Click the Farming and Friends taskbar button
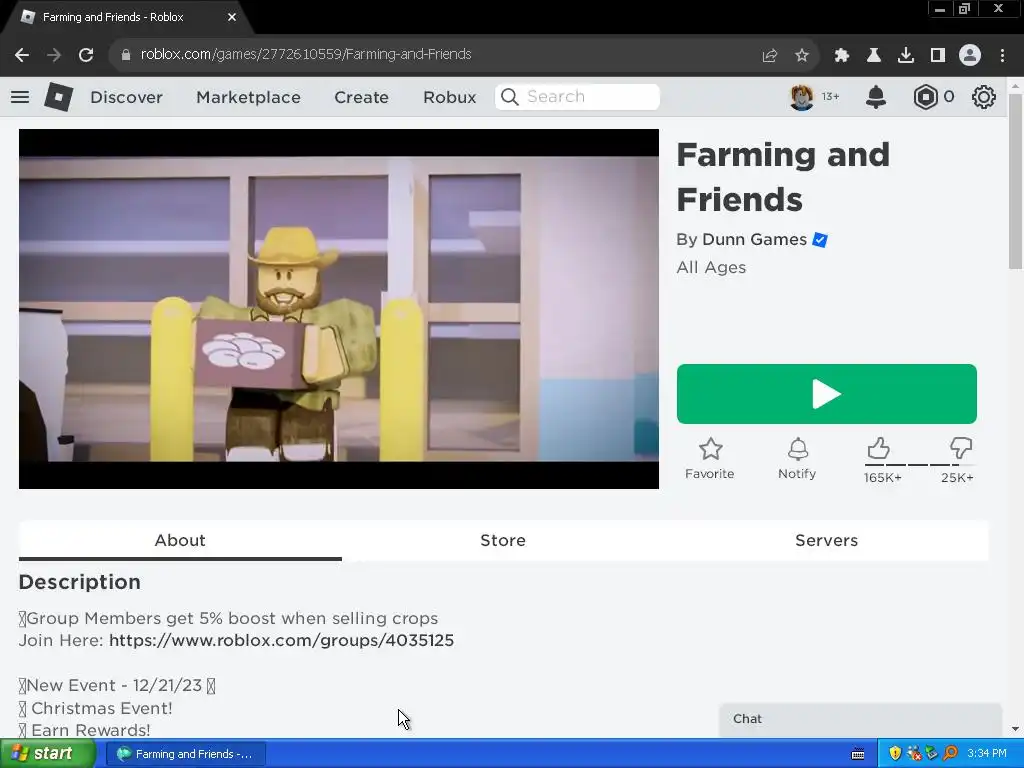 click(x=185, y=754)
